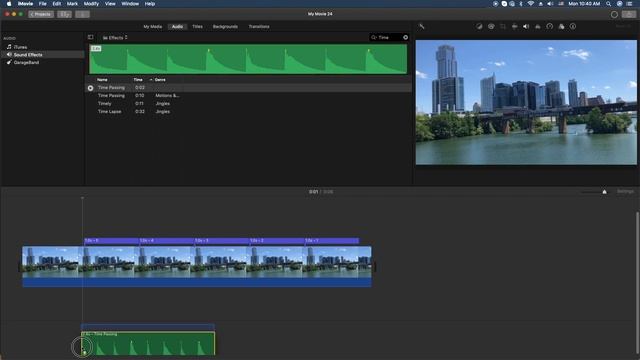640x360 pixels.
Task: Sort the list by Name column header
Action: point(102,80)
